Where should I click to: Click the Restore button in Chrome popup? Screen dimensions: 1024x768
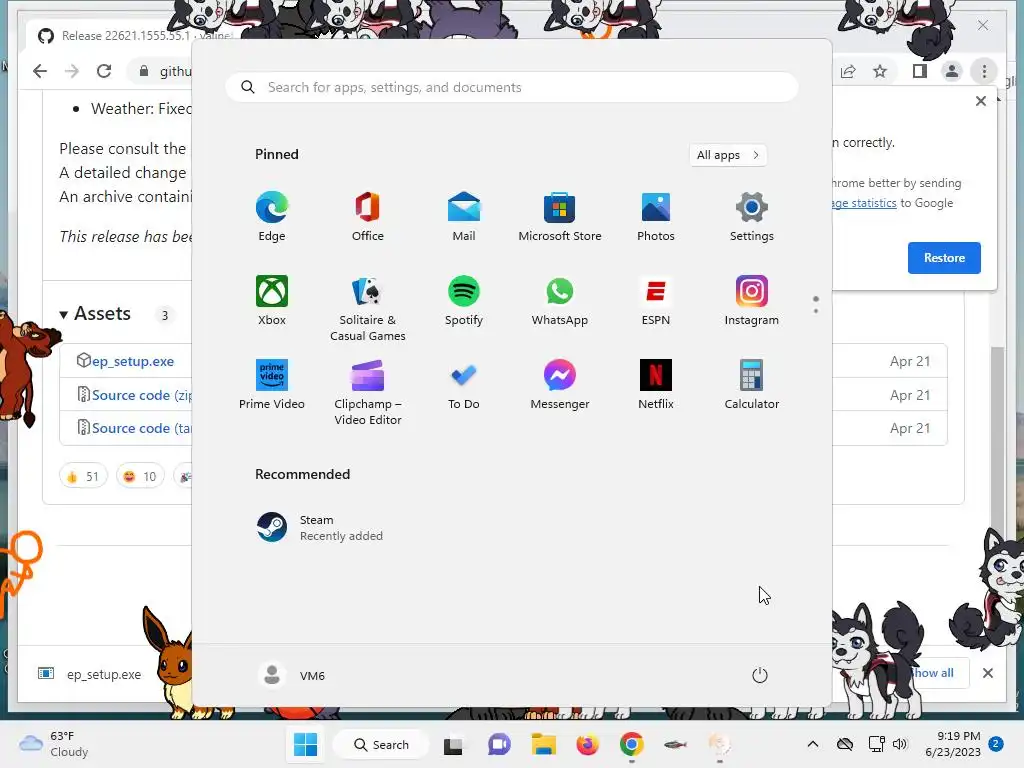[944, 258]
